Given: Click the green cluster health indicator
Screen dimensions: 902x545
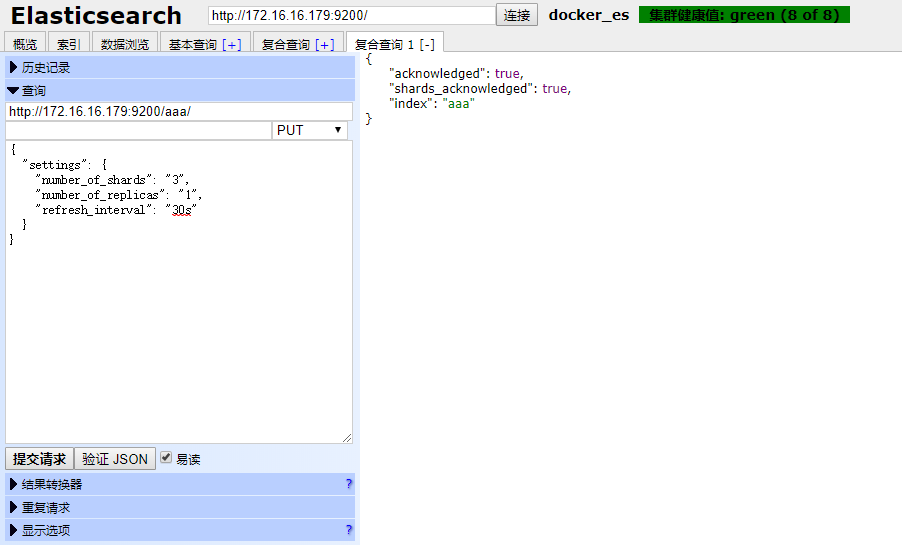Looking at the screenshot, I should [744, 15].
